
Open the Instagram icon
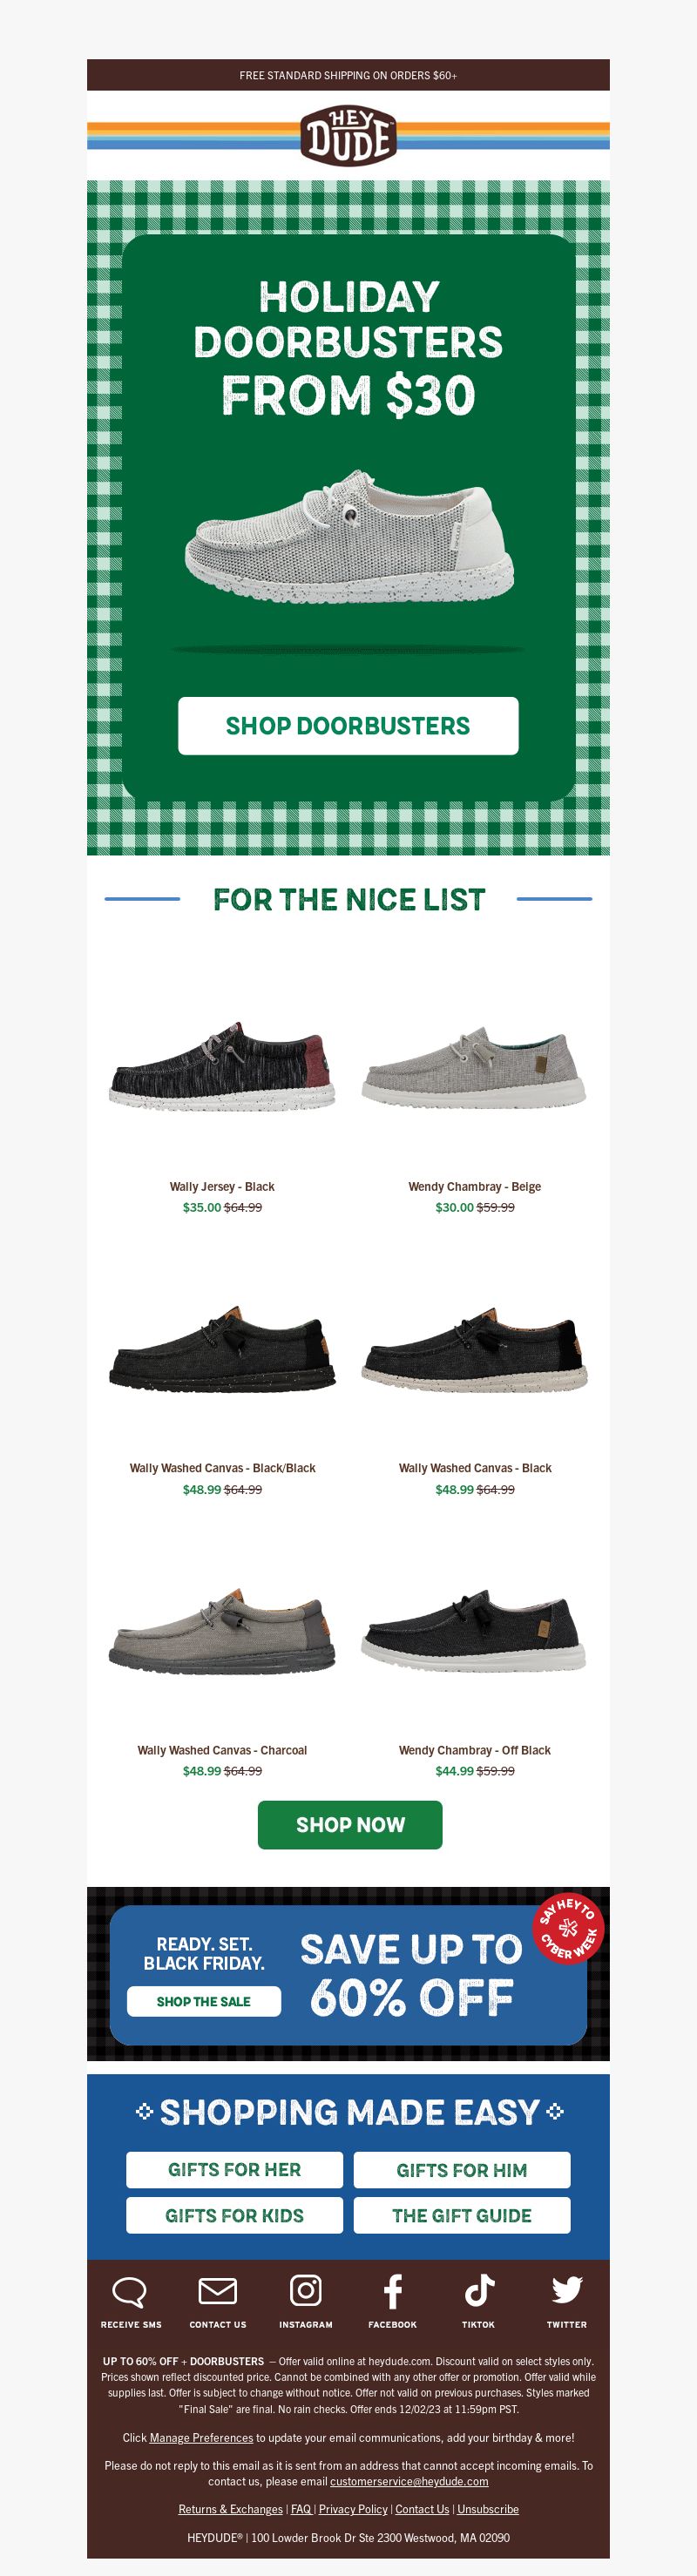coord(305,2289)
